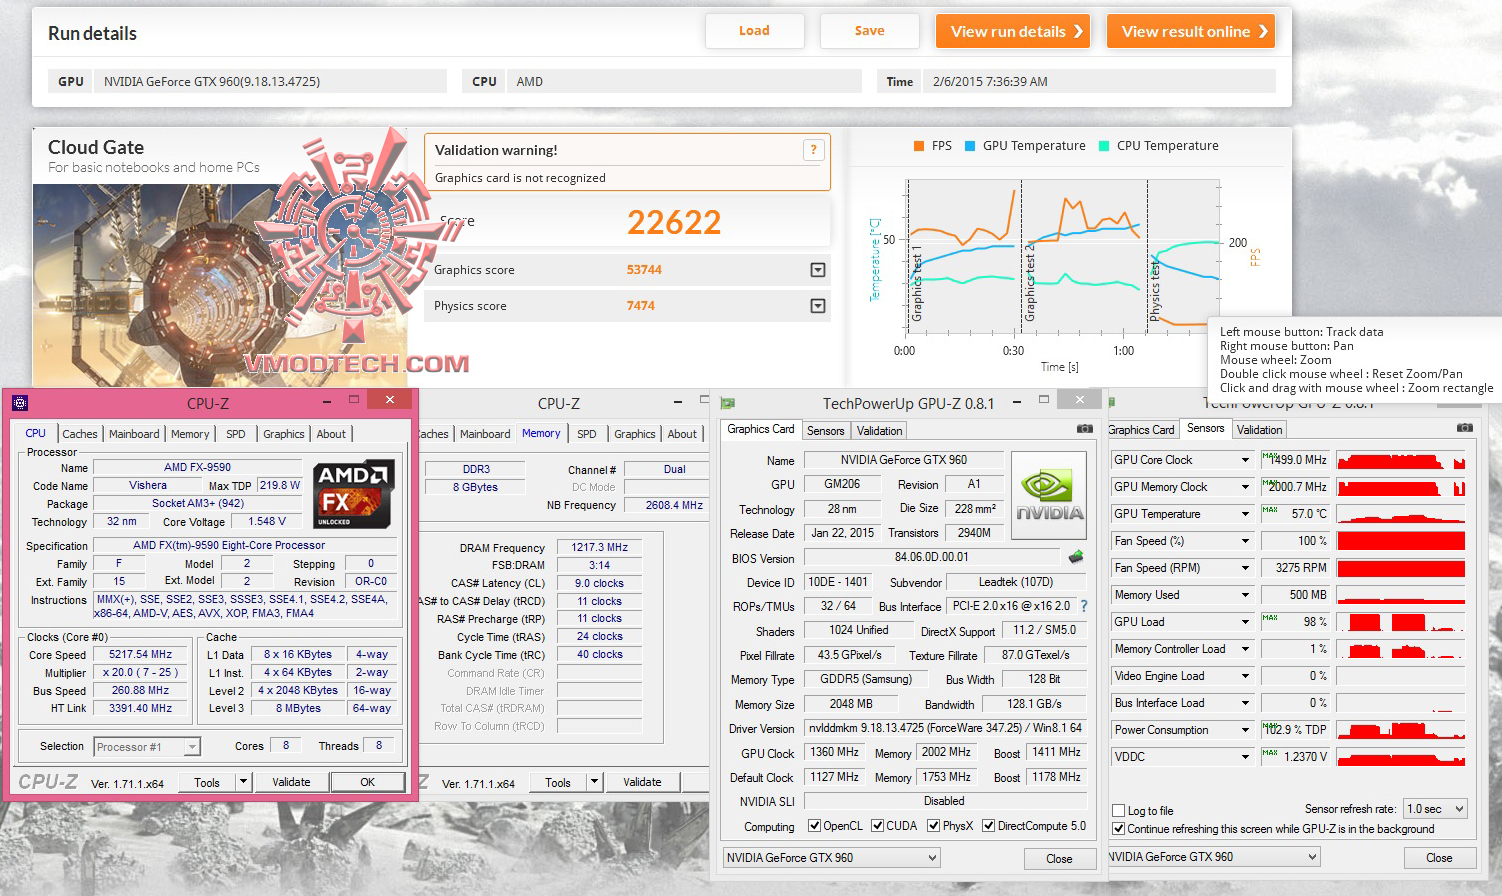Click Tools button in the front CPU-Z window
1502x896 pixels.
tap(207, 782)
